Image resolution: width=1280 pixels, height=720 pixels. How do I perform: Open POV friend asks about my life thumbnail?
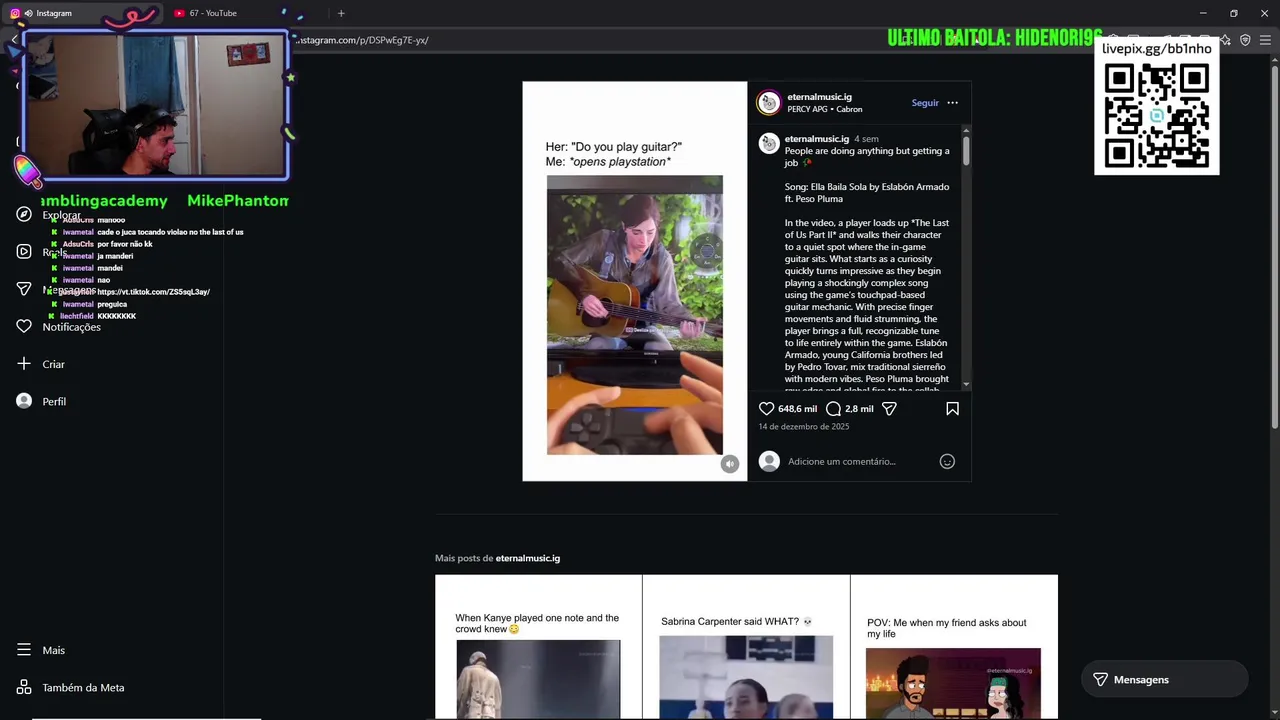tap(954, 647)
